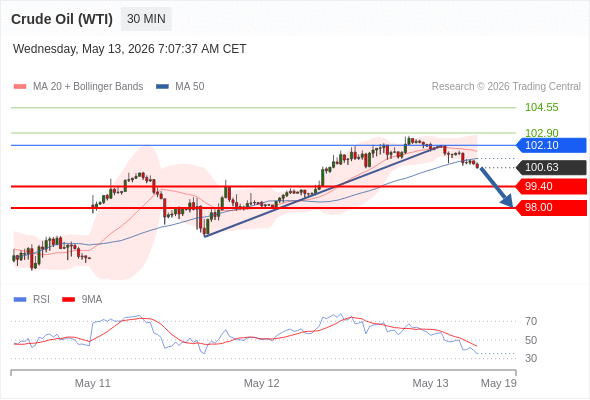590x400 pixels.
Task: Click the RSI 70 level axis label
Action: tap(531, 321)
